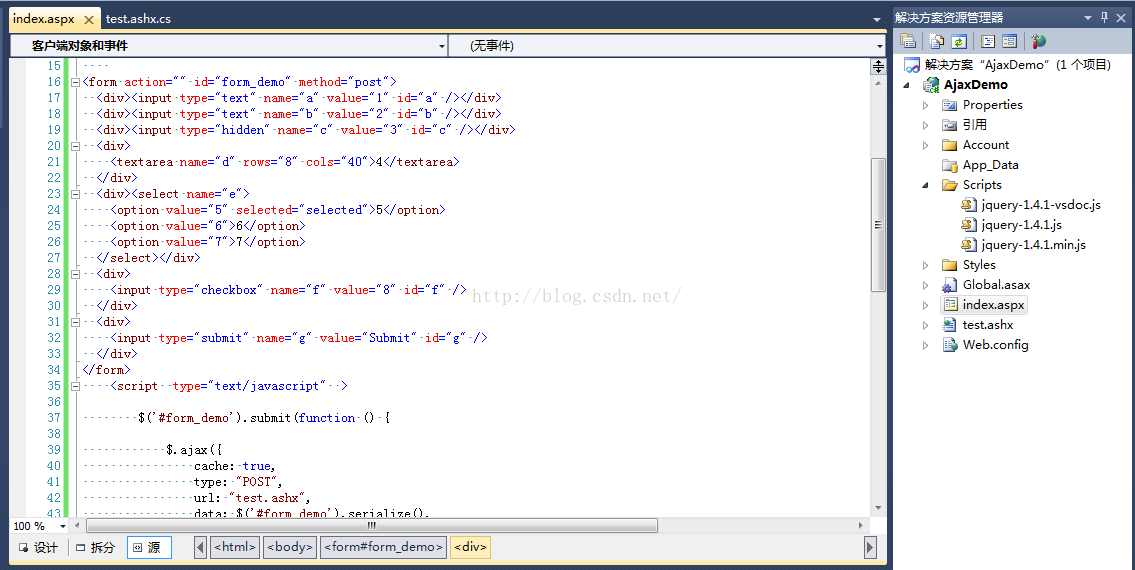This screenshot has height=570, width=1135.
Task: Click the Account folder icon
Action: coord(950,145)
